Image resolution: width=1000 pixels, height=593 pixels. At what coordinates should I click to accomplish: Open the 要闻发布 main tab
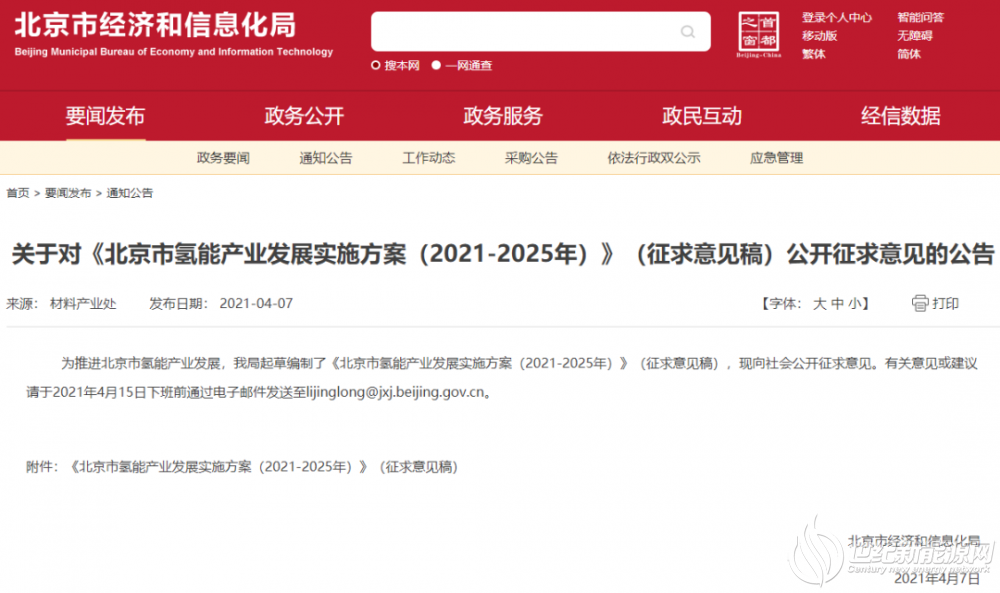click(105, 116)
